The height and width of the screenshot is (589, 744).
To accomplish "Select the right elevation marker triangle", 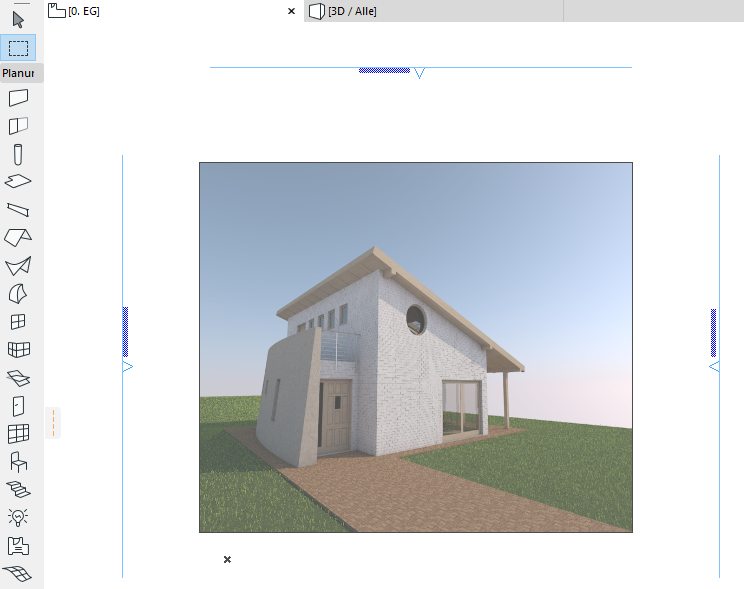I will tap(714, 366).
